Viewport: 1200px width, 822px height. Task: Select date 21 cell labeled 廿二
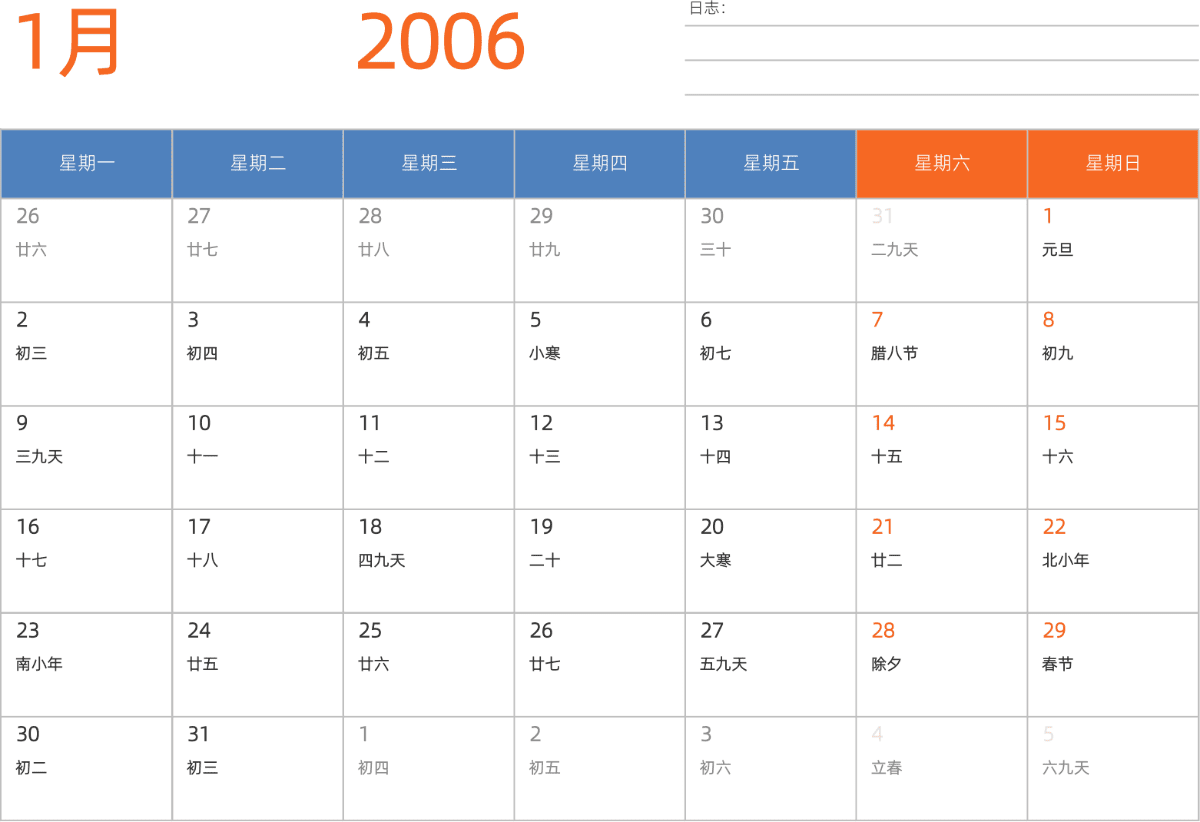tap(942, 561)
